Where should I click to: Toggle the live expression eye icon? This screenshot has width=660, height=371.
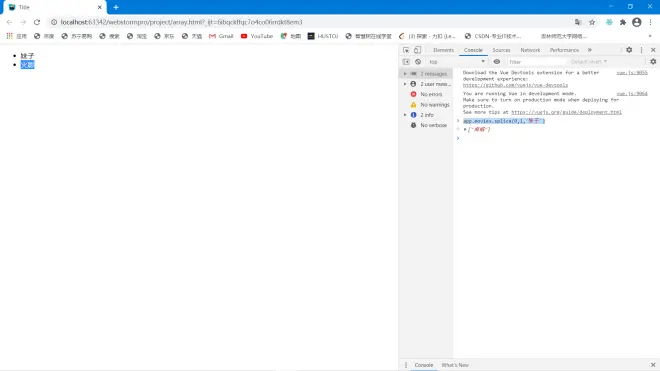pos(497,62)
